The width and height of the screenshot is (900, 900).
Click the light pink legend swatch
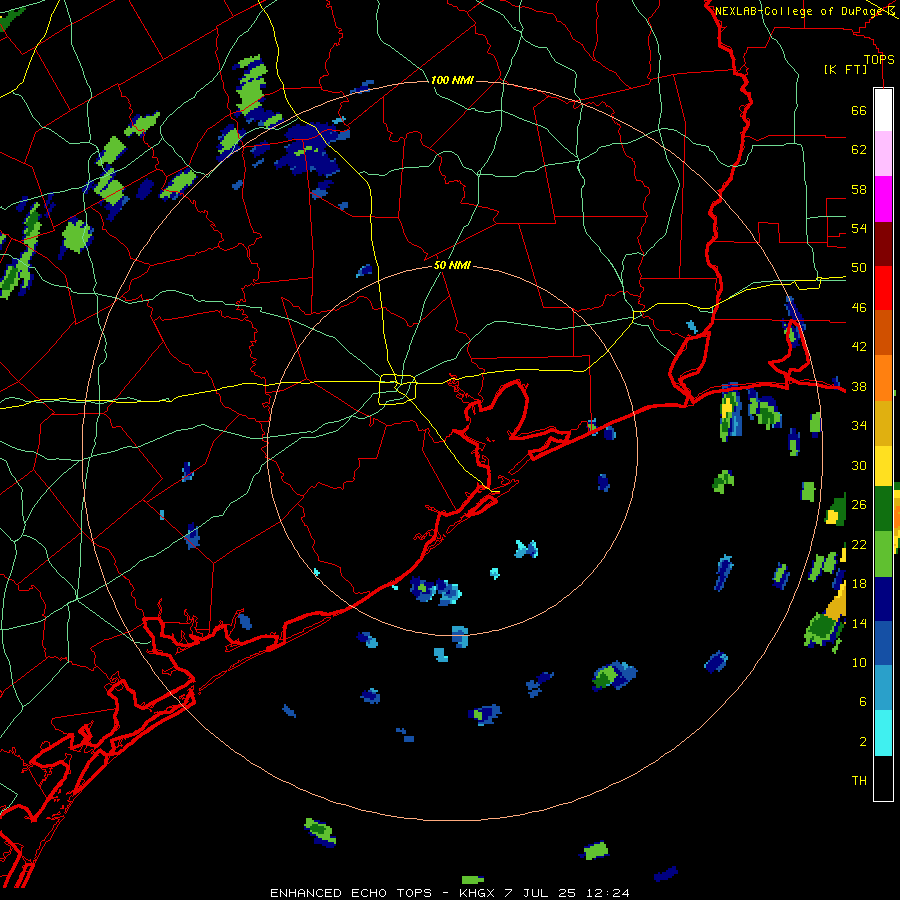tap(883, 154)
